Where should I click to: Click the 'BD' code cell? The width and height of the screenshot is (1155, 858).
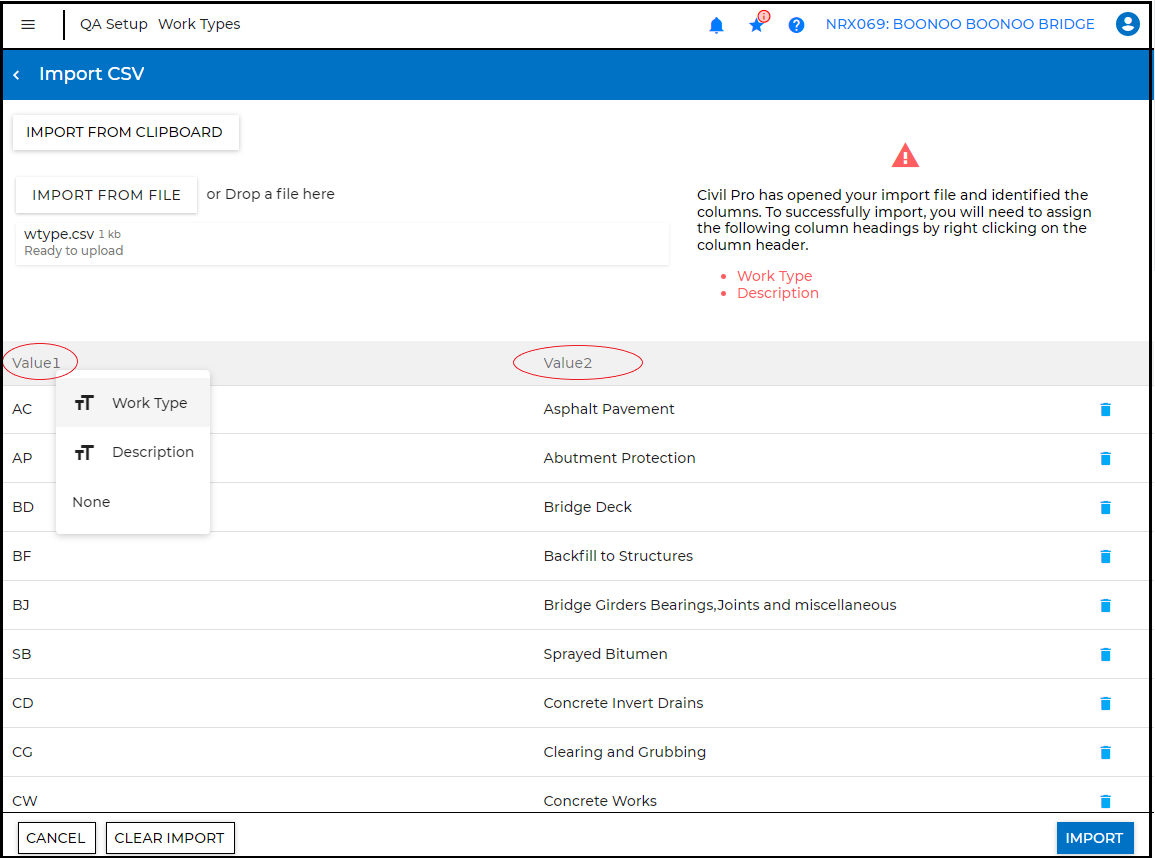pos(23,507)
